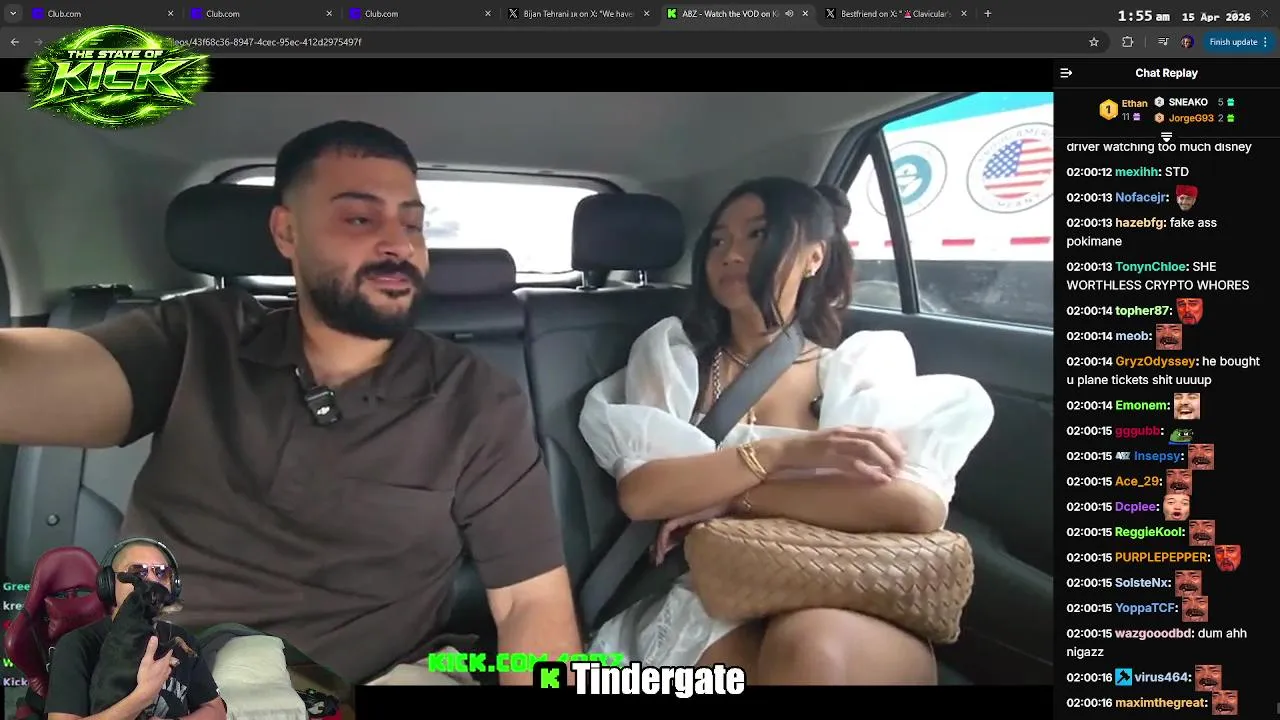Open Dcplee's username in chat
Viewport: 1280px width, 720px height.
point(1135,507)
